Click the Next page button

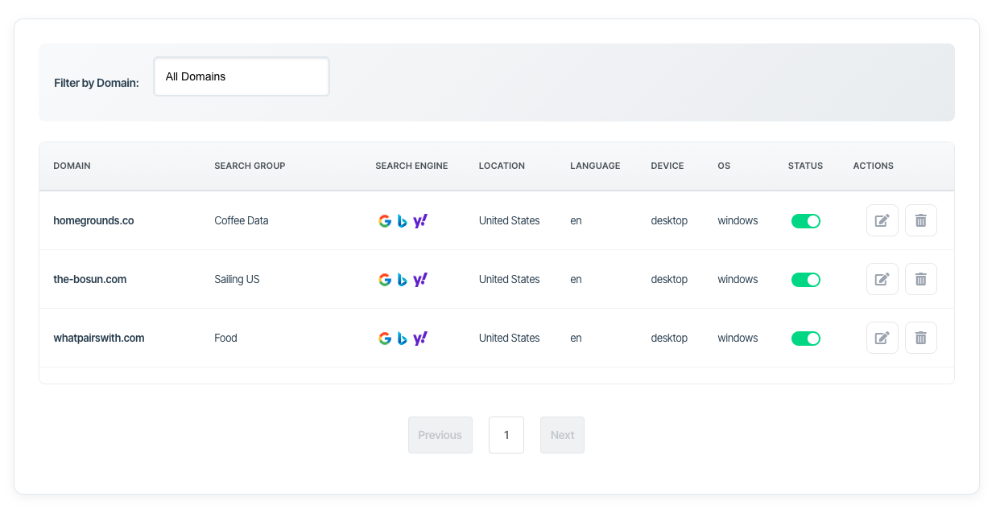point(562,435)
